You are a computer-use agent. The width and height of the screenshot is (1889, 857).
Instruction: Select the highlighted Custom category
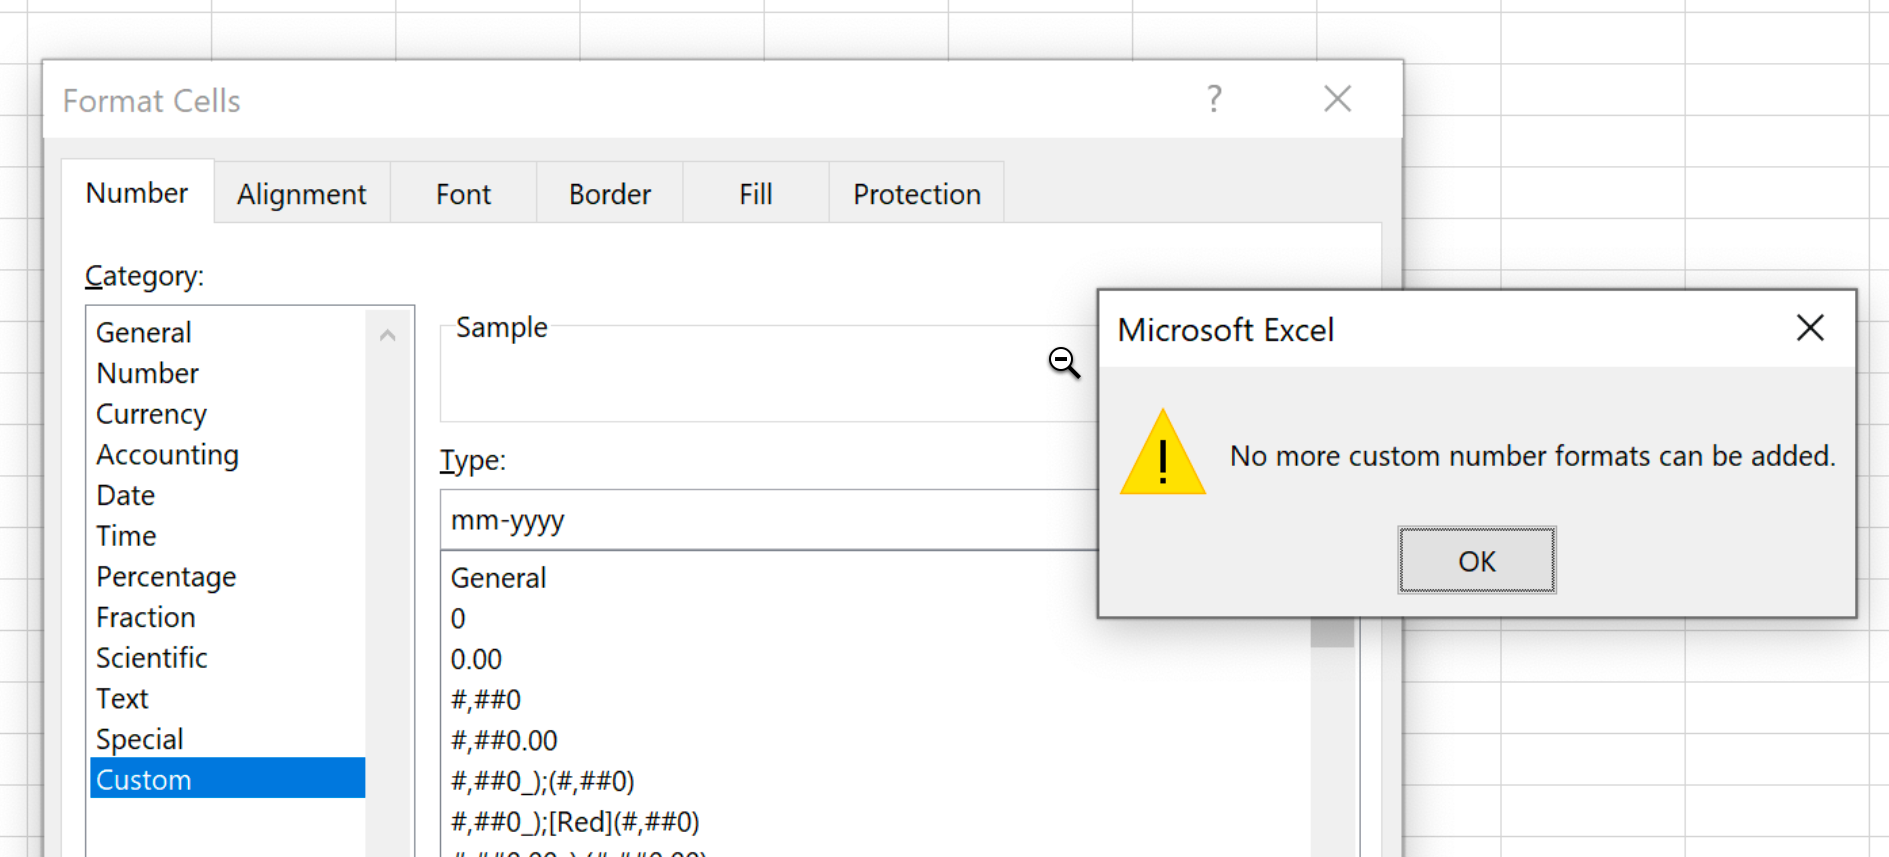(x=228, y=778)
